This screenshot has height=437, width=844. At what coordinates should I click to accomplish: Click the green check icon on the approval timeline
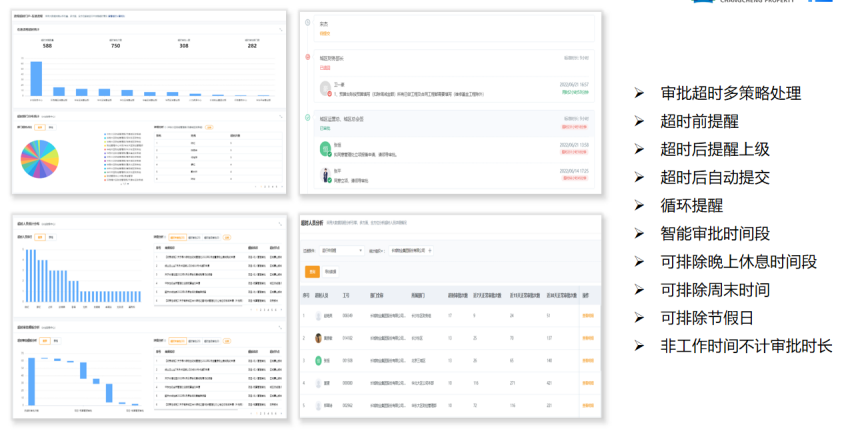307,117
